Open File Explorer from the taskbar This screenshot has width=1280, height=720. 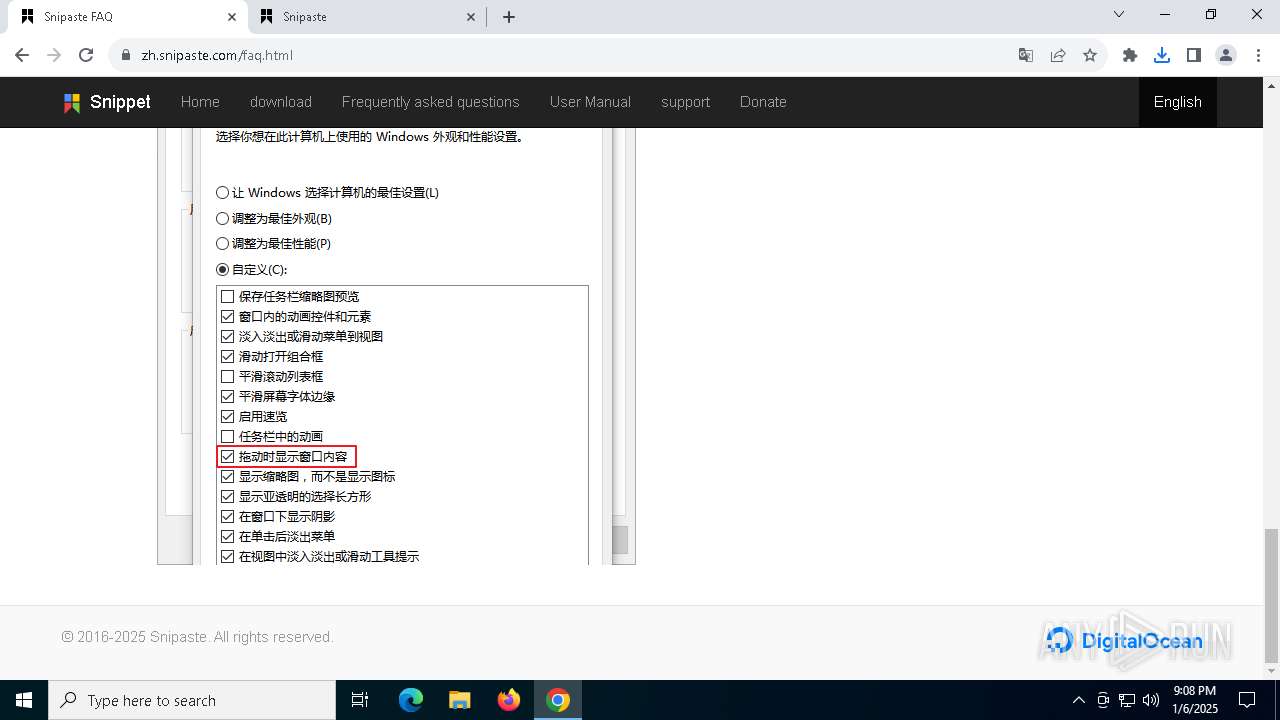(460, 700)
